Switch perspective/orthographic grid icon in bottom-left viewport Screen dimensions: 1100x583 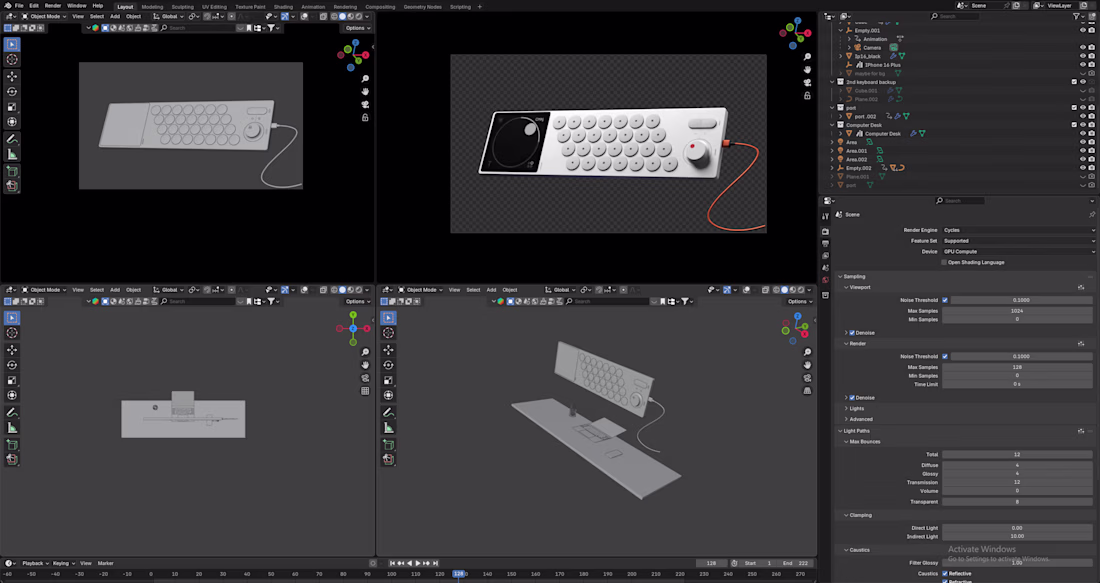[365, 391]
